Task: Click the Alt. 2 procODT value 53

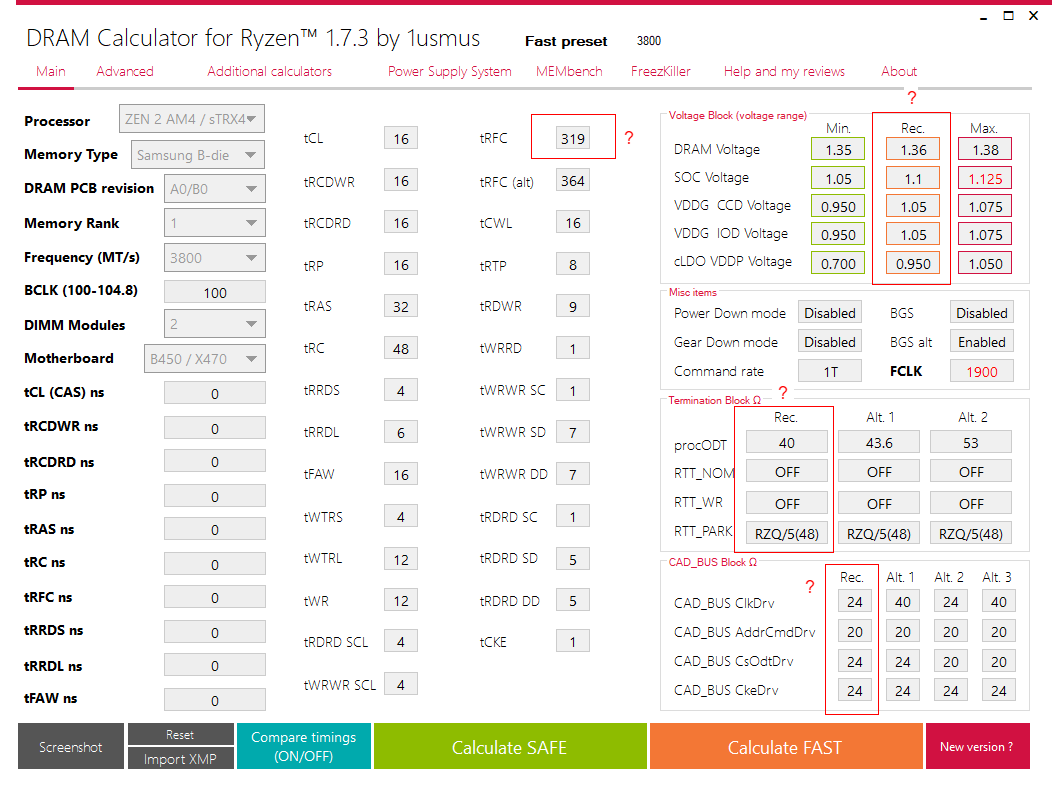Action: coord(971,442)
